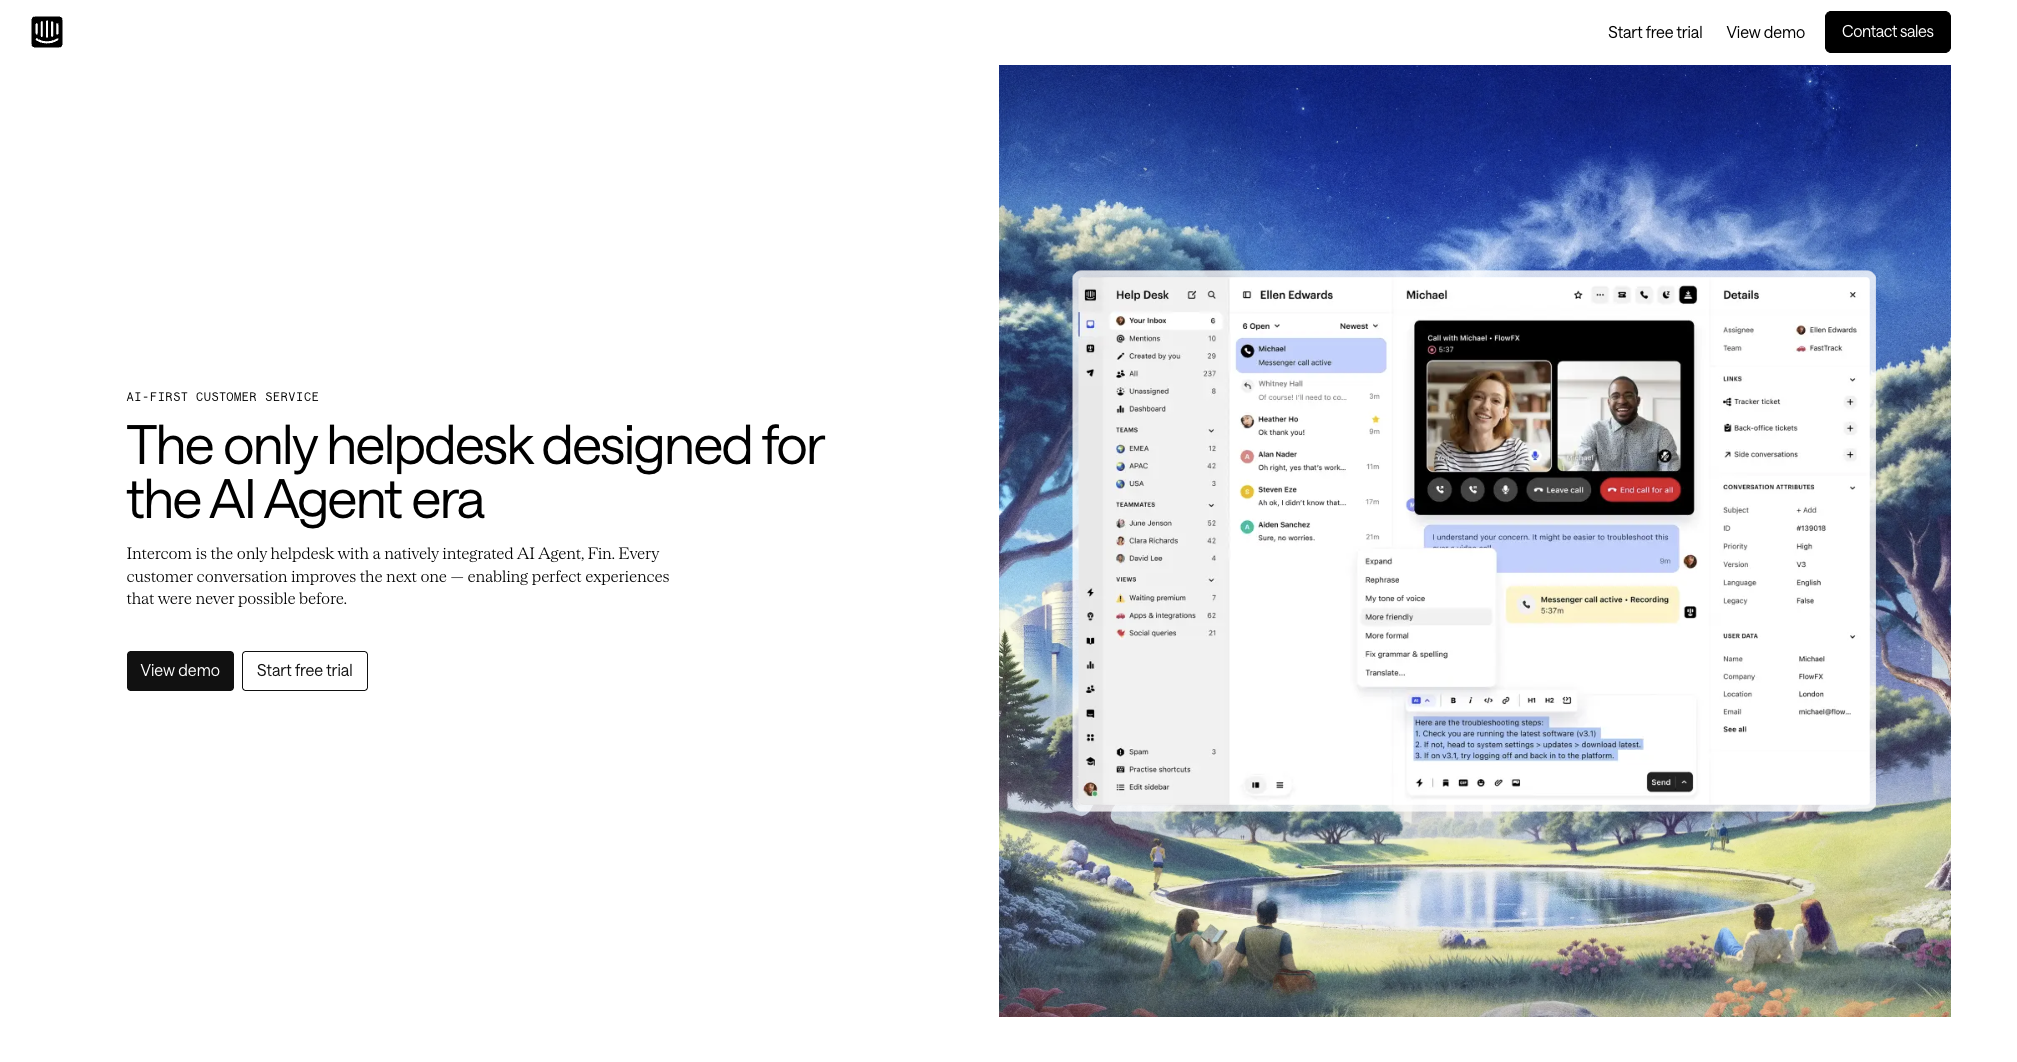Click the Contact sales button

[1887, 32]
